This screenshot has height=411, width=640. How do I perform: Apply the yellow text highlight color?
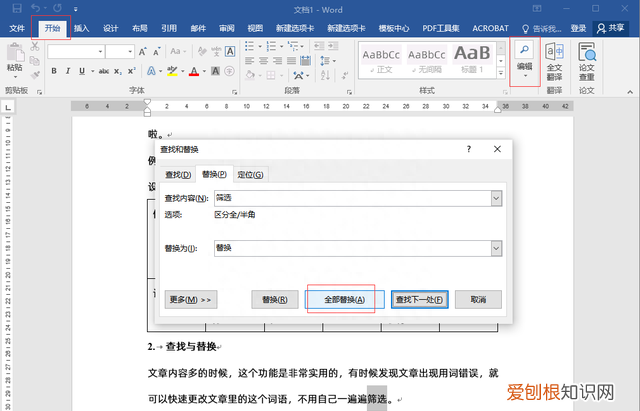click(x=173, y=71)
